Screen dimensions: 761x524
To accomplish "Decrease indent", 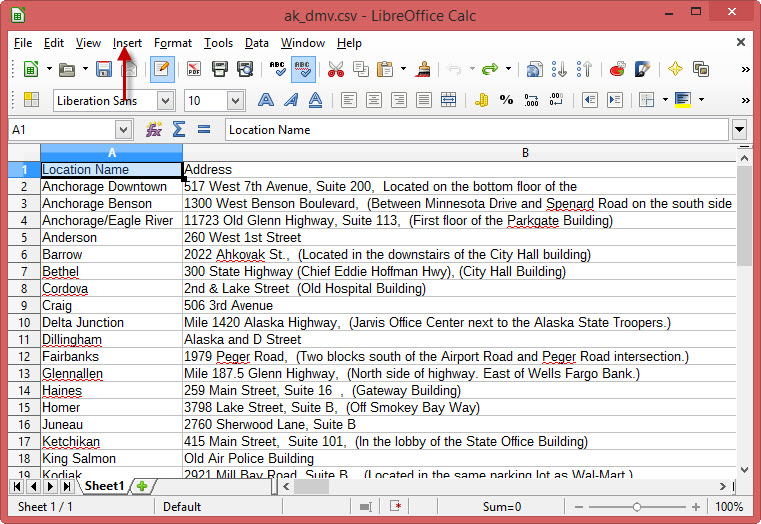I will [x=590, y=100].
